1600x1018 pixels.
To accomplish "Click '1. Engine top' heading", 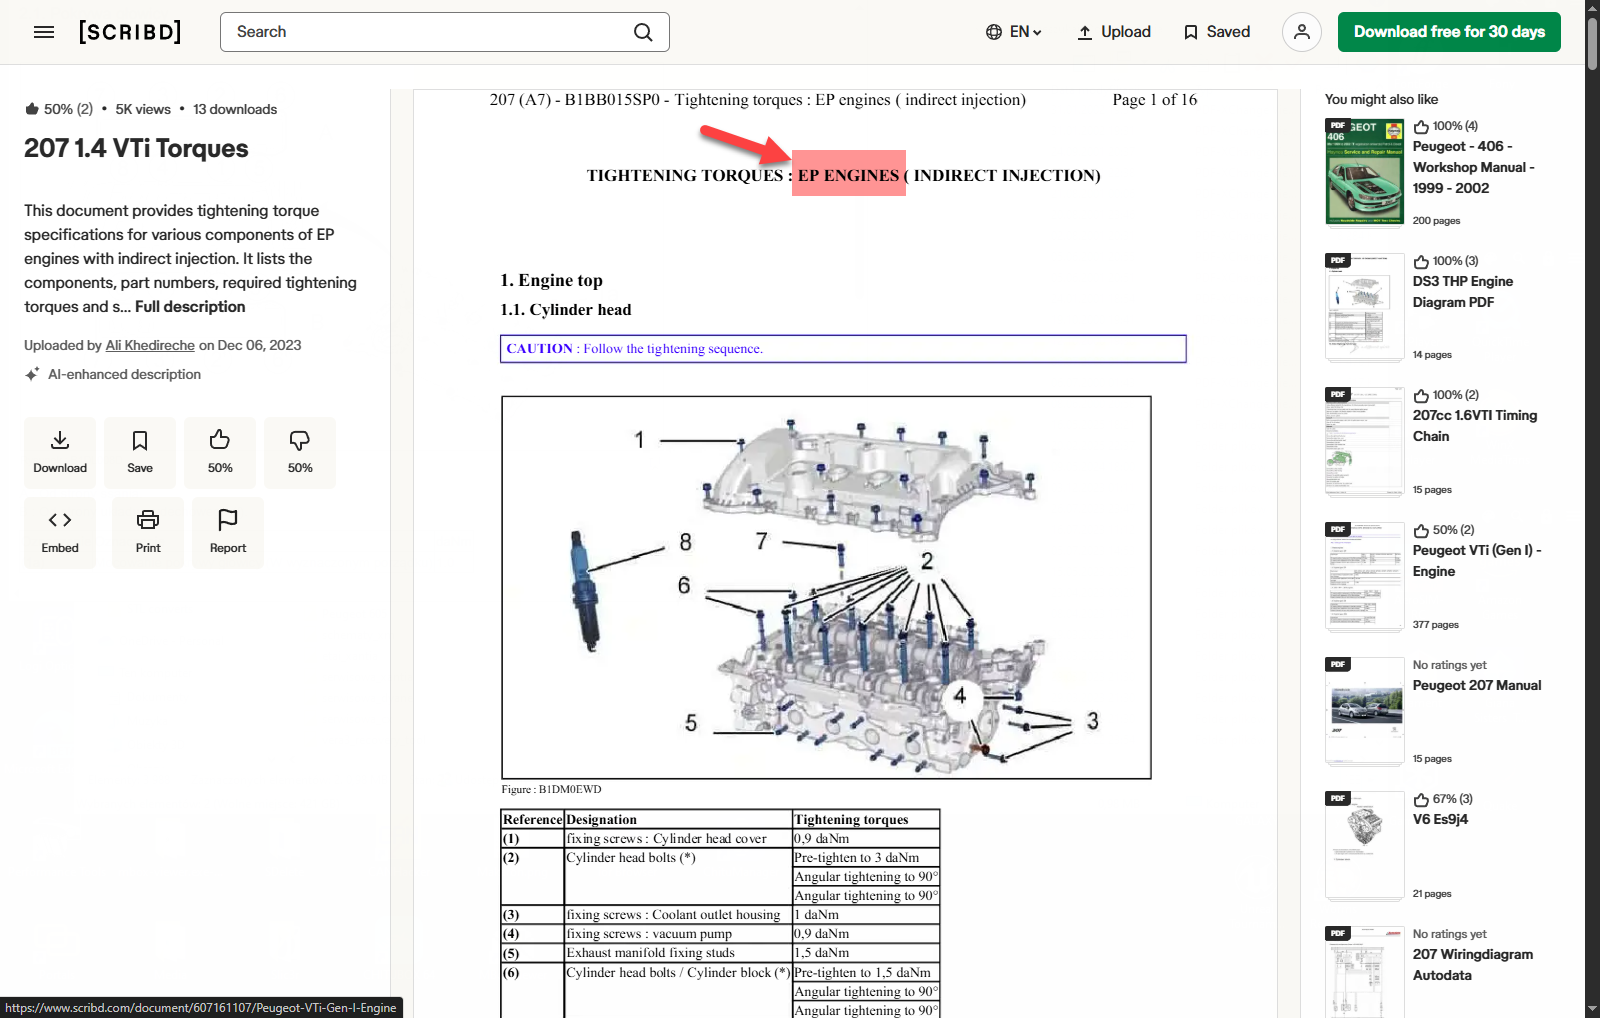I will pos(551,280).
